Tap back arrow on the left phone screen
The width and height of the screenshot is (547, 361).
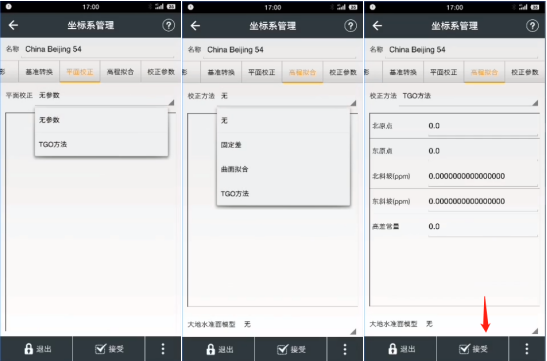pos(13,25)
